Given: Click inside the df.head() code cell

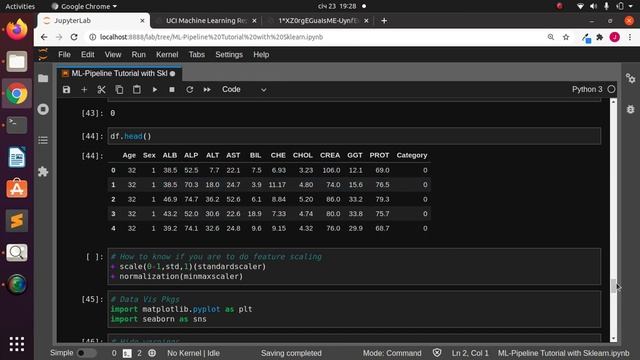Looking at the screenshot, I should click(x=354, y=136).
